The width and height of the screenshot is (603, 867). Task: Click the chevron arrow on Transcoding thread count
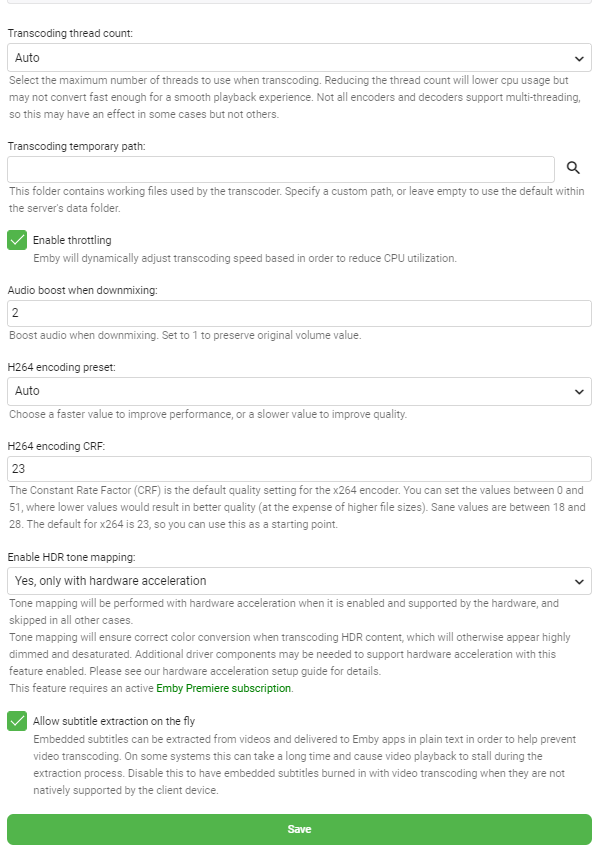(x=579, y=58)
